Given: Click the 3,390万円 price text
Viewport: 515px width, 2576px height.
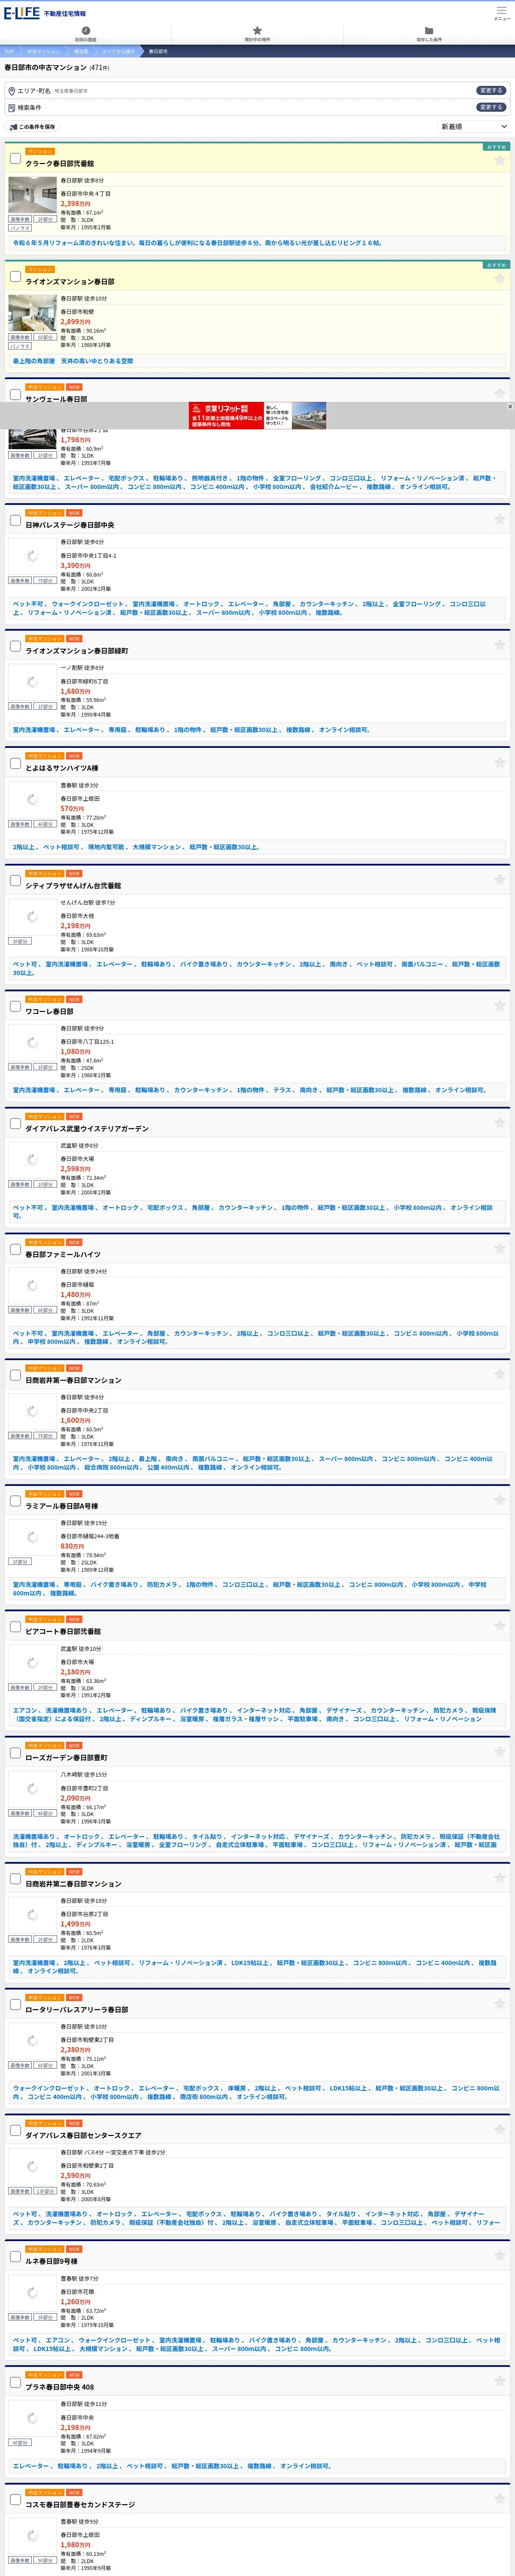Looking at the screenshot, I should pos(75,566).
